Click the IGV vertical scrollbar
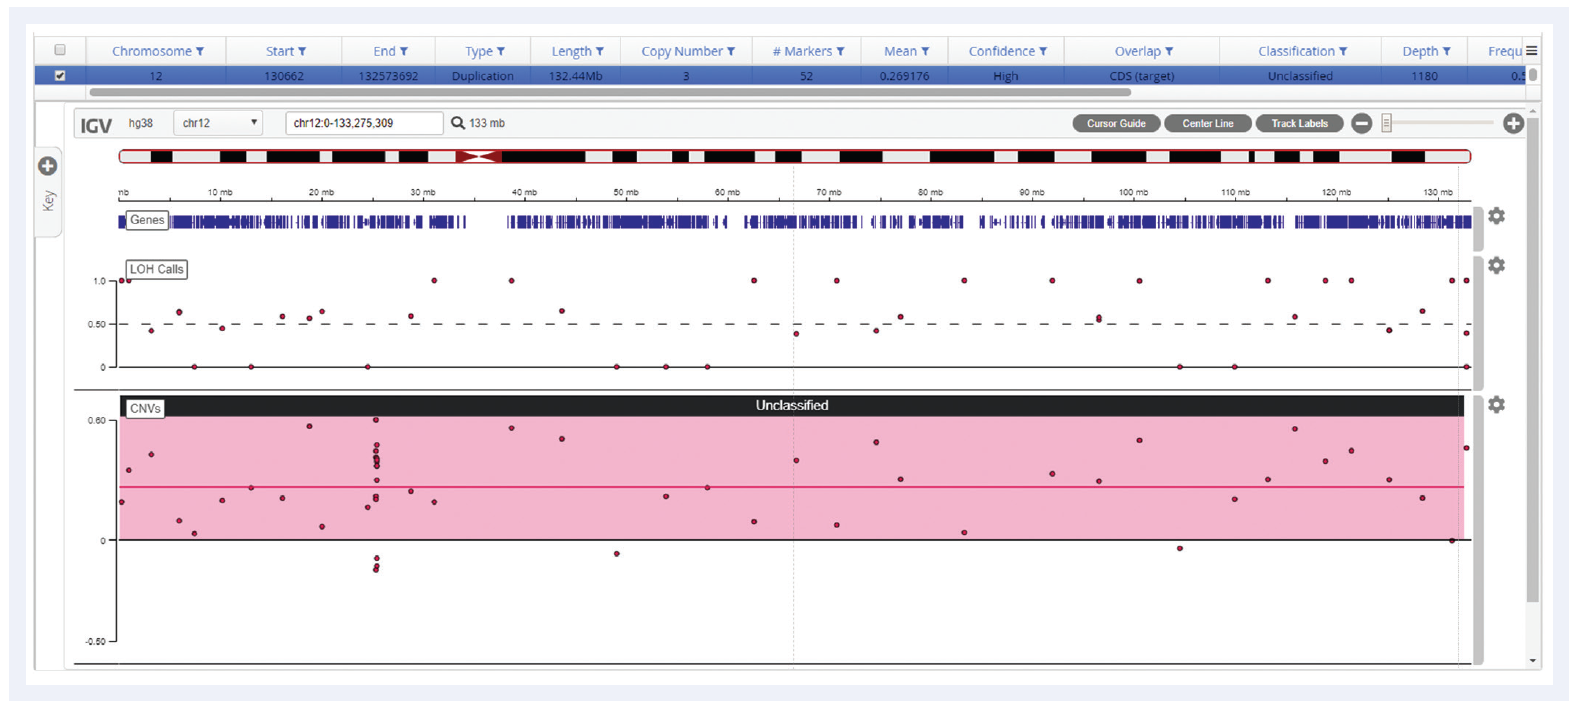The height and width of the screenshot is (711, 1577). [1533, 360]
